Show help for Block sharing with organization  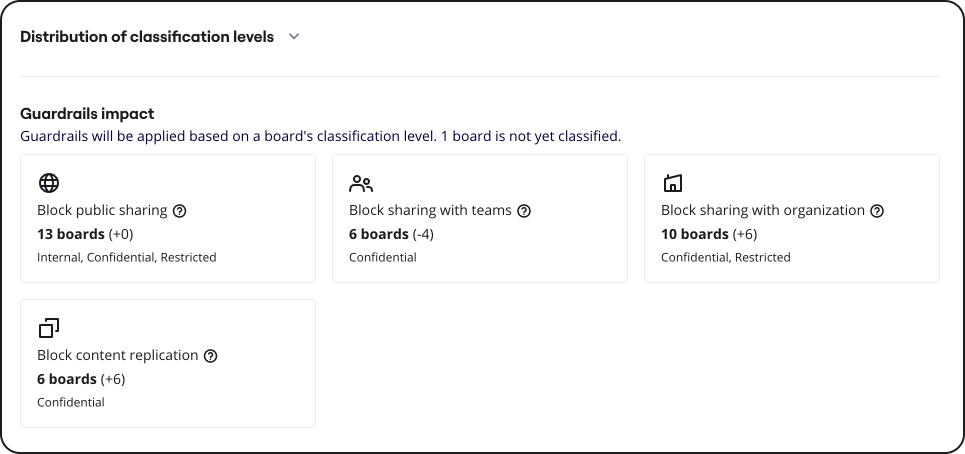877,211
